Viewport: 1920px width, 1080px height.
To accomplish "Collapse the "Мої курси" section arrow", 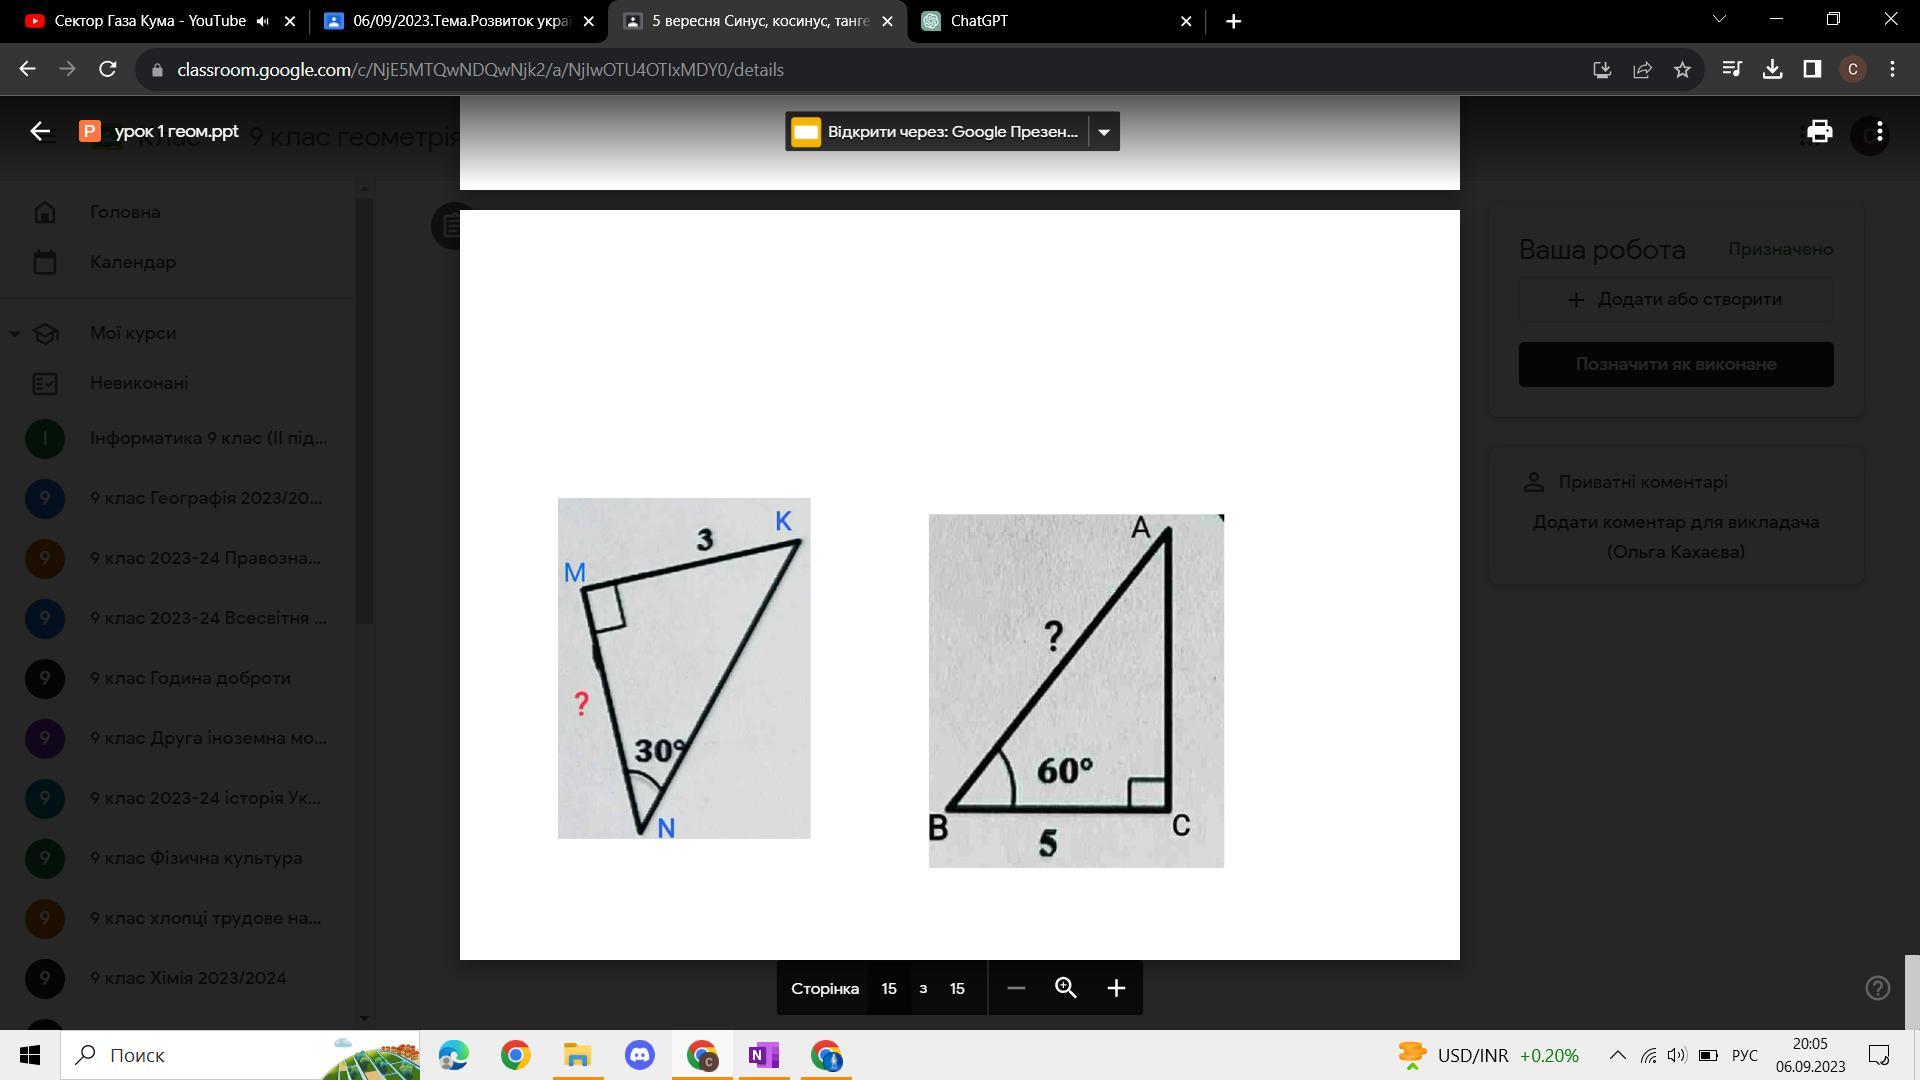I will 15,333.
